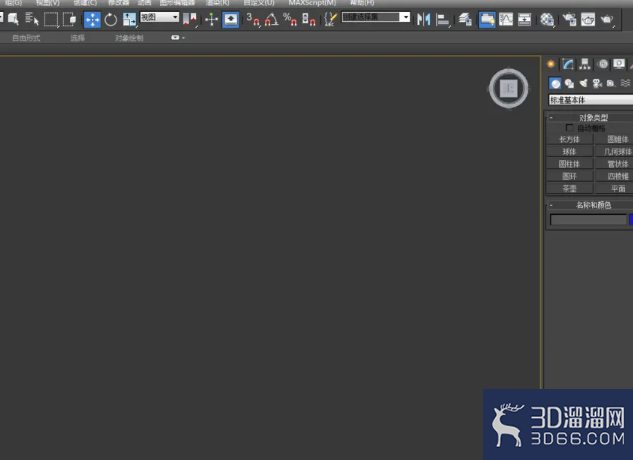Screen dimensions: 633x460
Task: Click the 球体 Sphere button
Action: [x=570, y=151]
